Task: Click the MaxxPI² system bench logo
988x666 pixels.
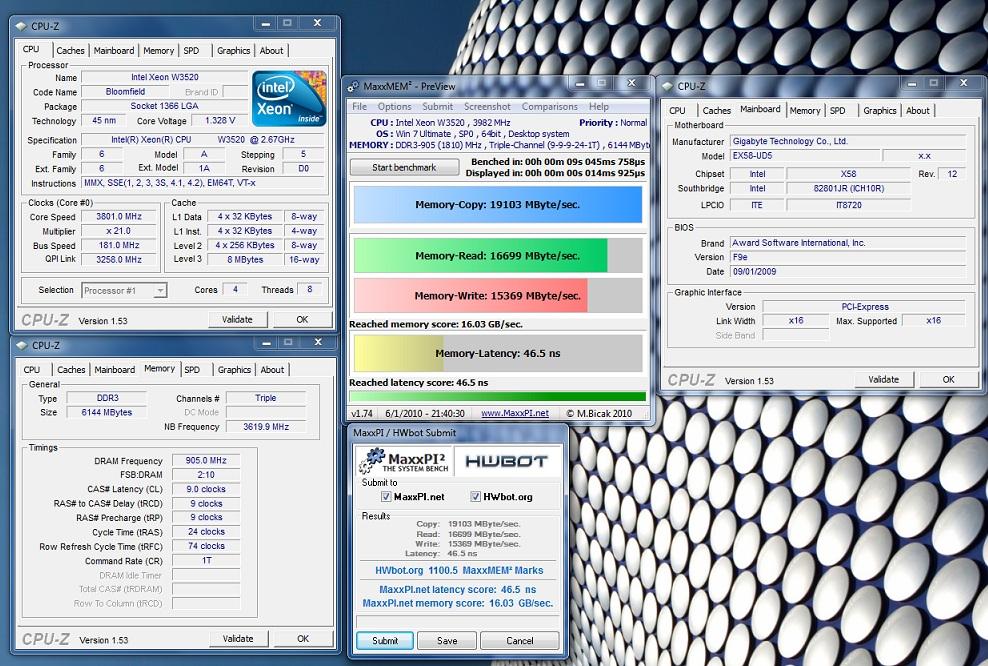Action: click(403, 461)
